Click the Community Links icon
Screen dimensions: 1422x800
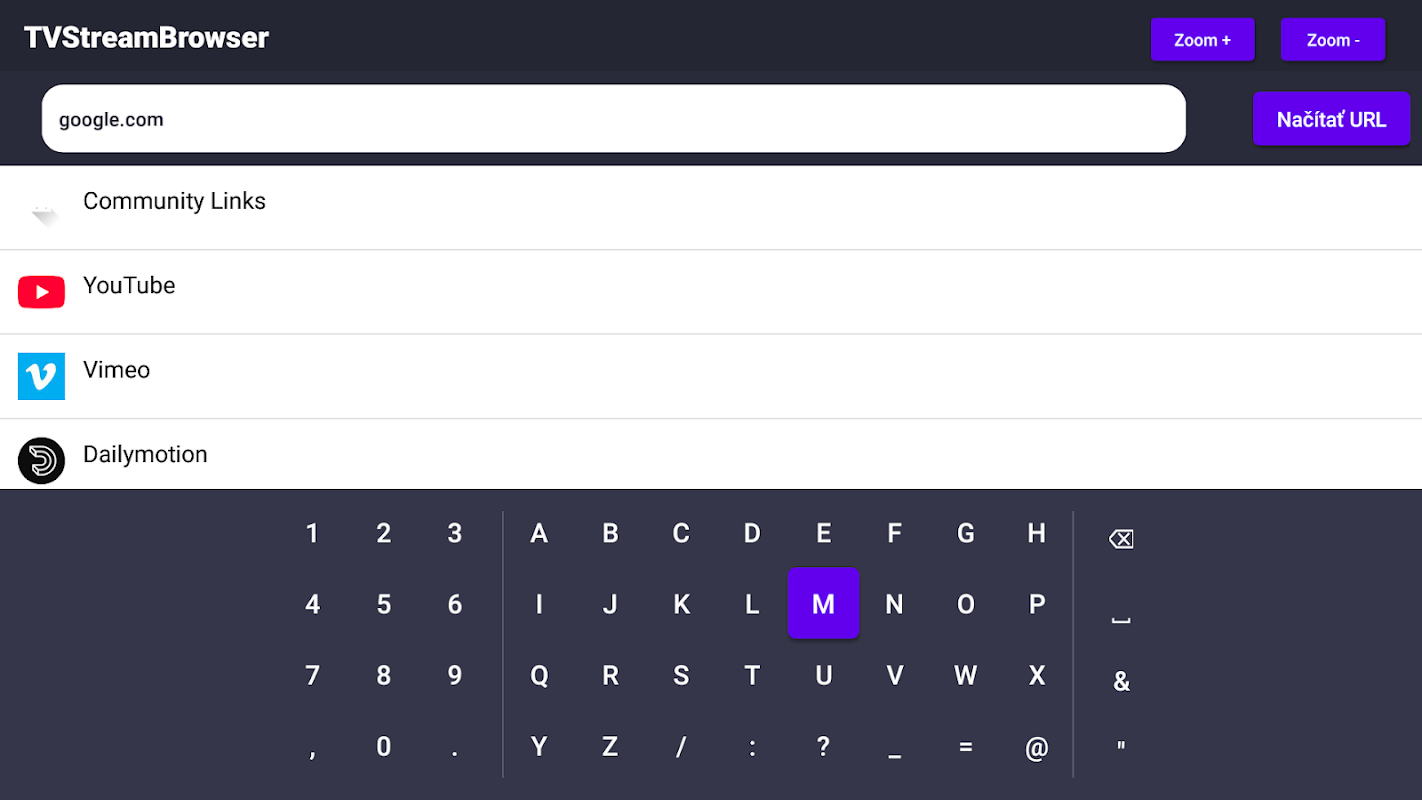(x=43, y=212)
